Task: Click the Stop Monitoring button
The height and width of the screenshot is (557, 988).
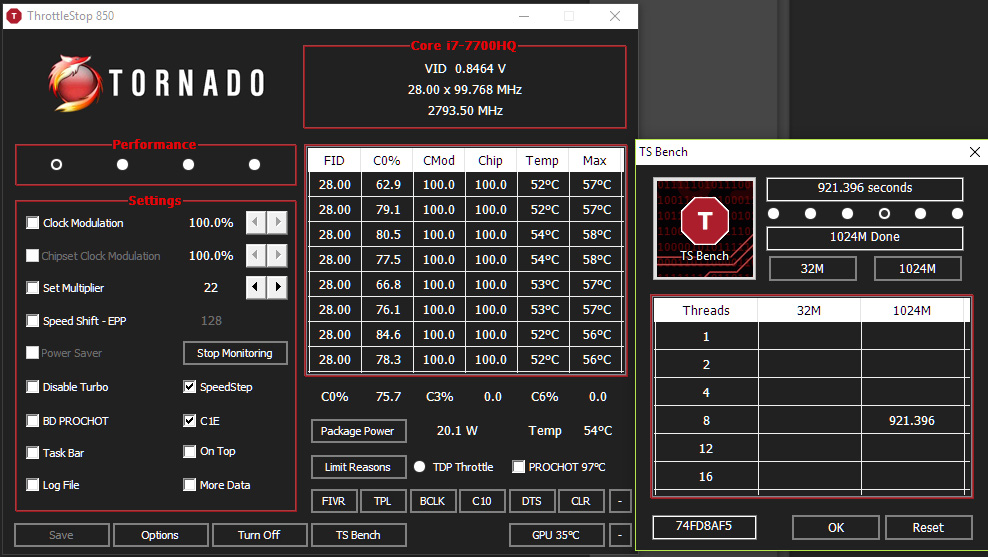Action: (235, 353)
